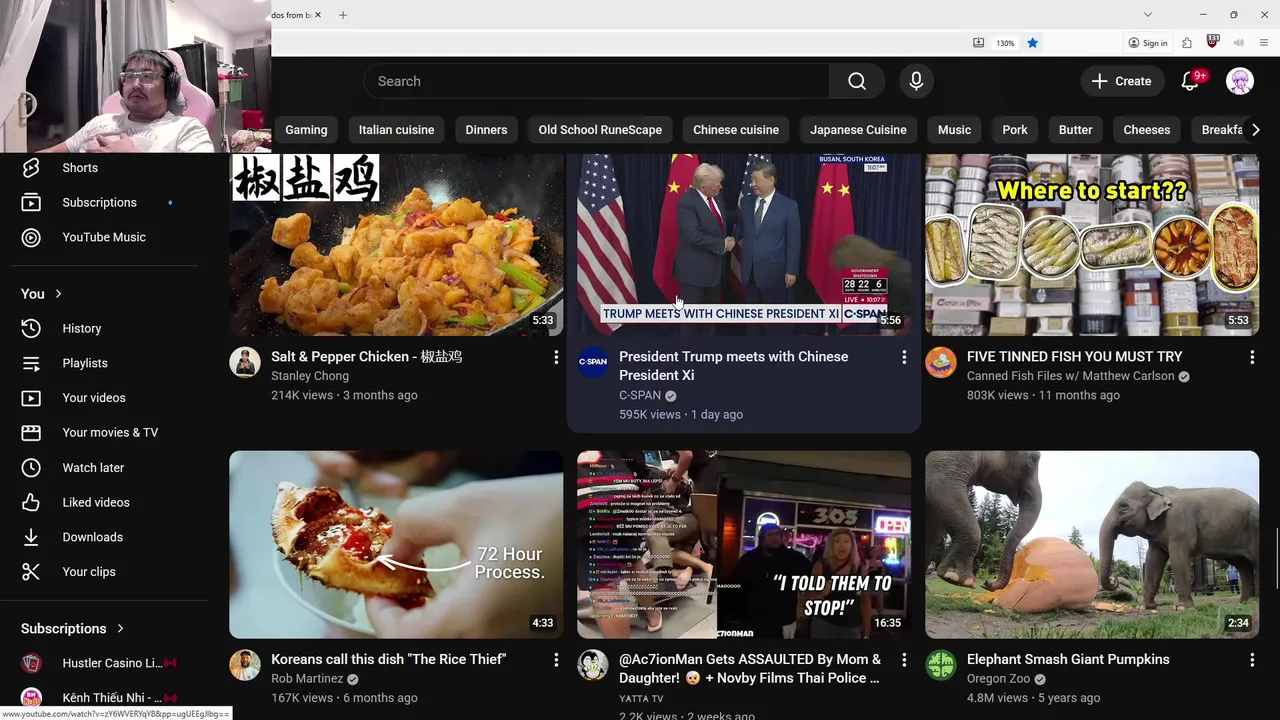1280x720 pixels.
Task: Toggle the browser bookmark star
Action: tap(1033, 43)
